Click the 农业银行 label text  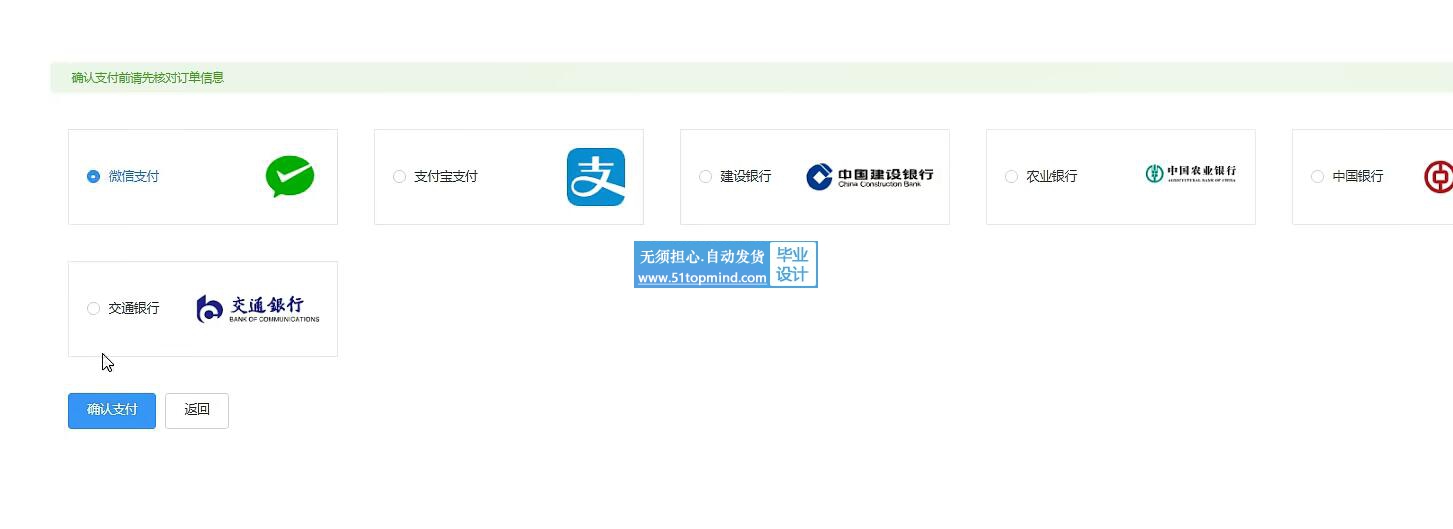(x=1052, y=176)
